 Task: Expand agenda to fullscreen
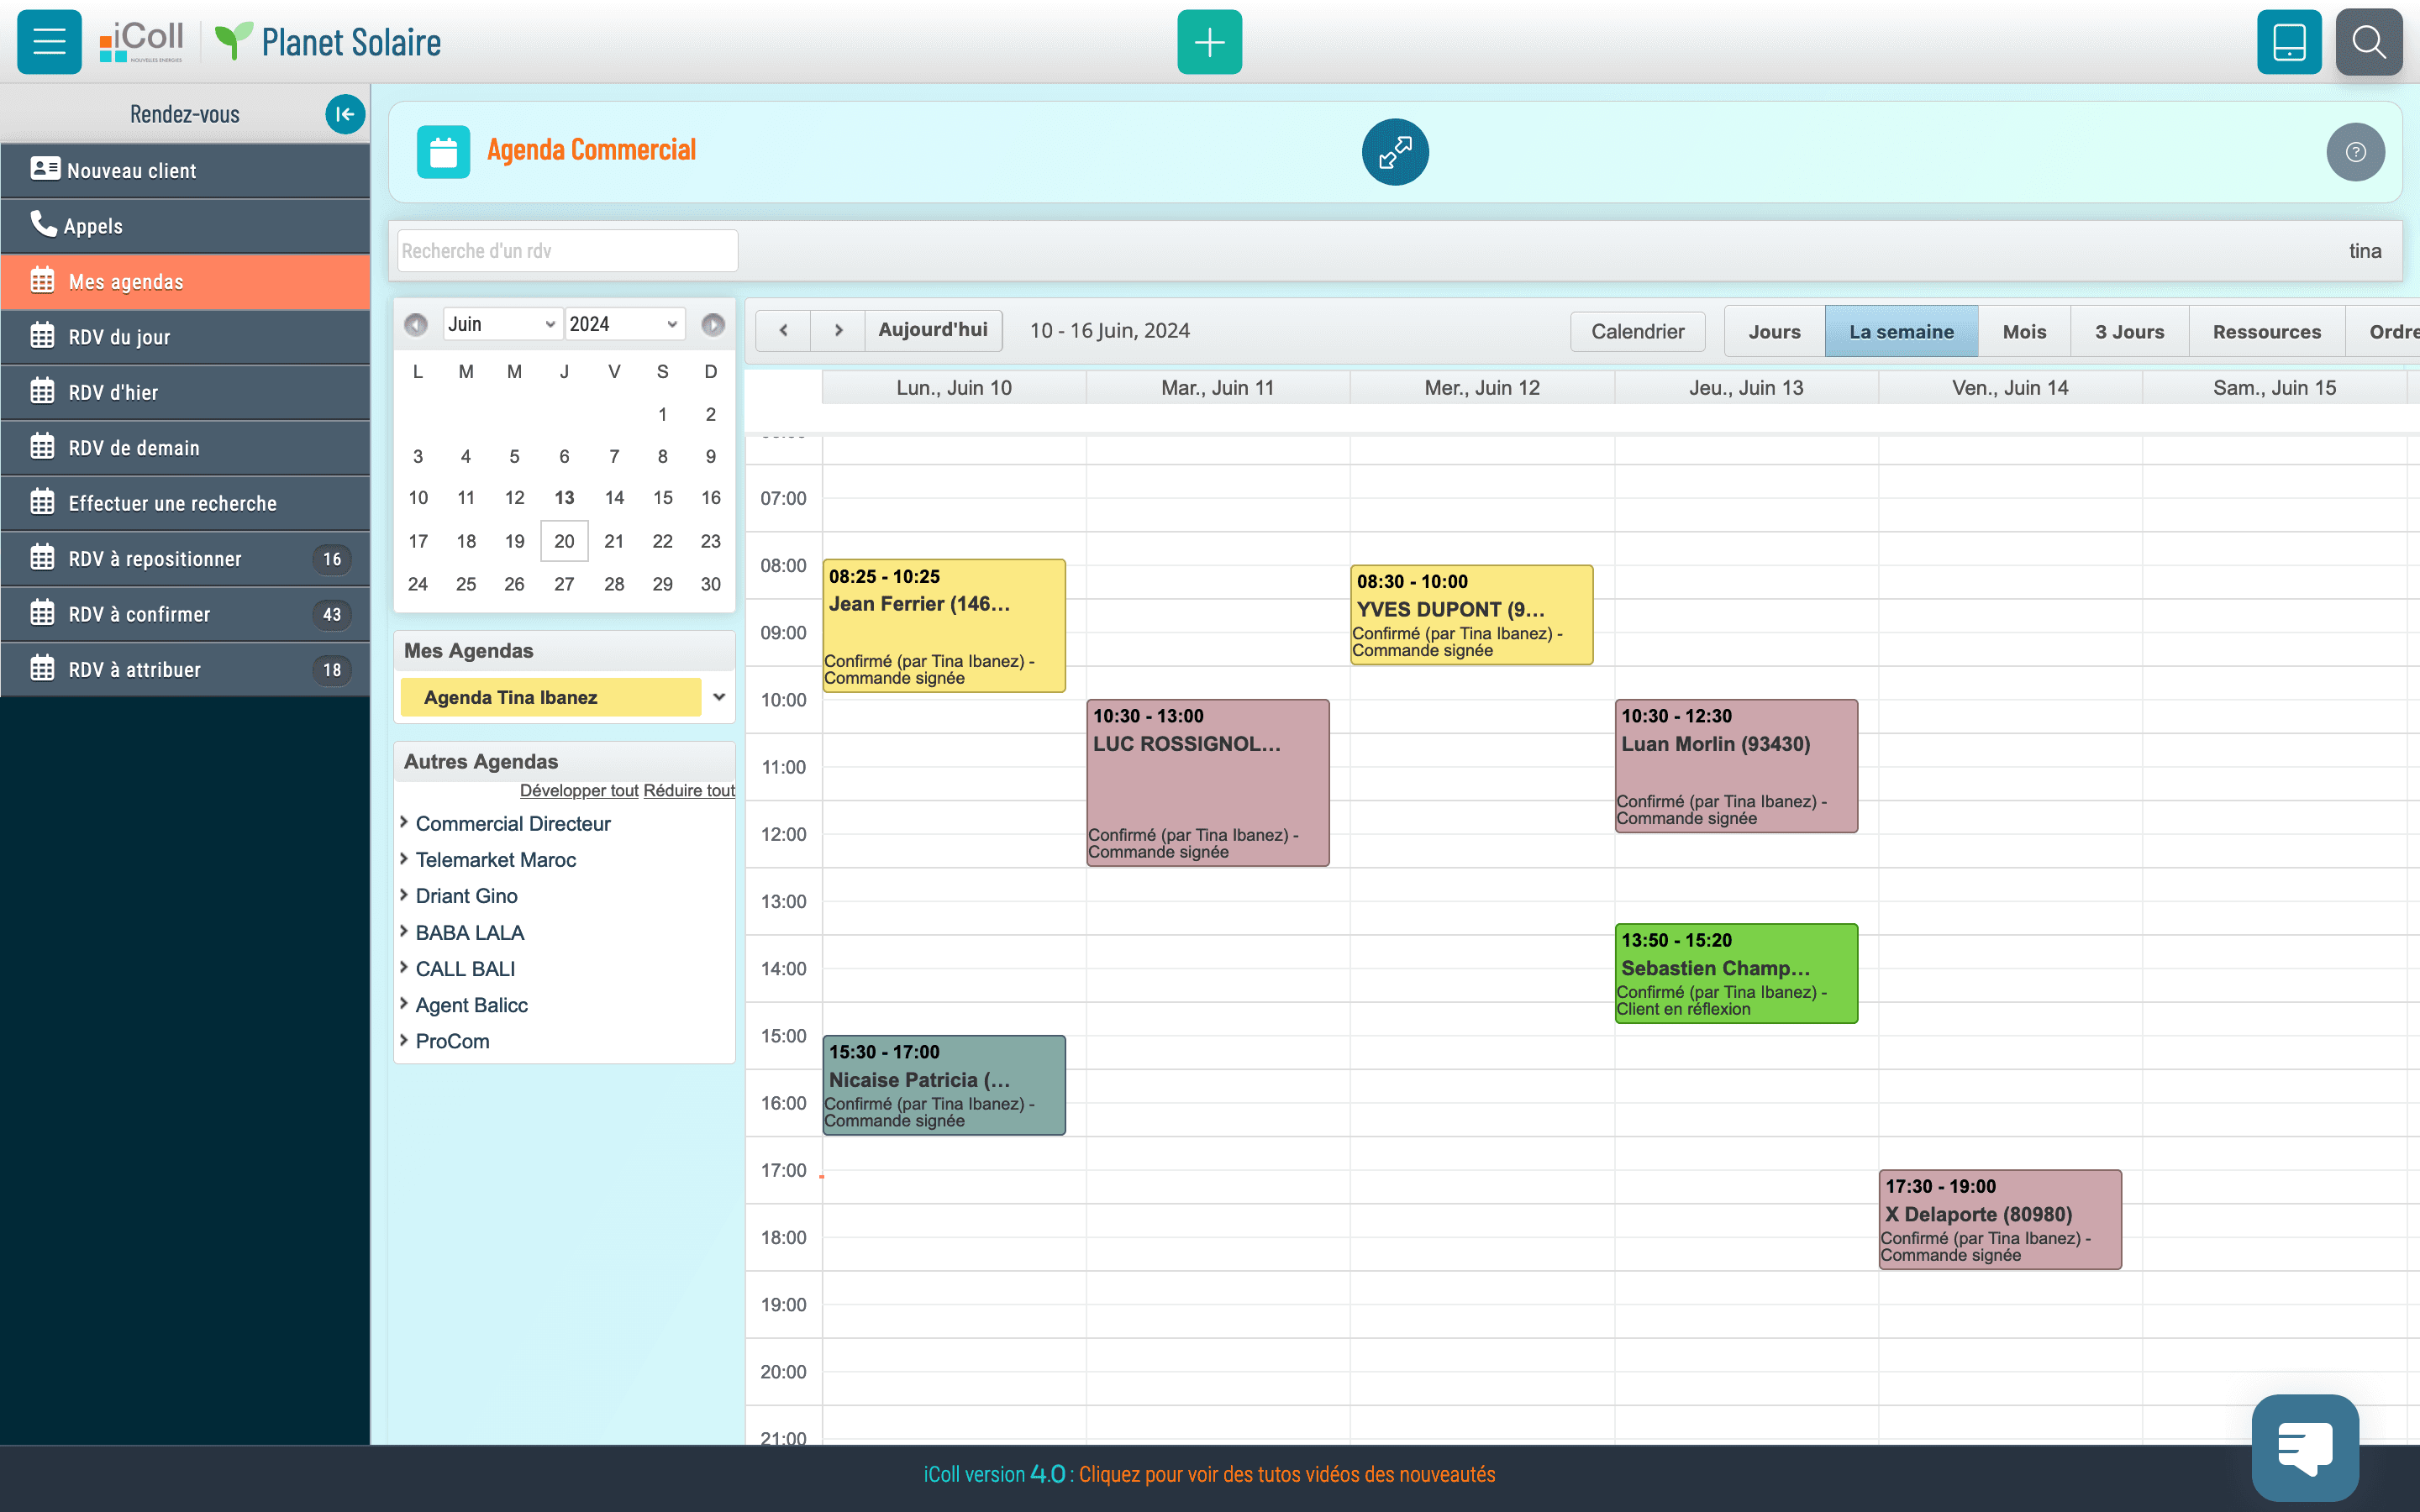1395,152
